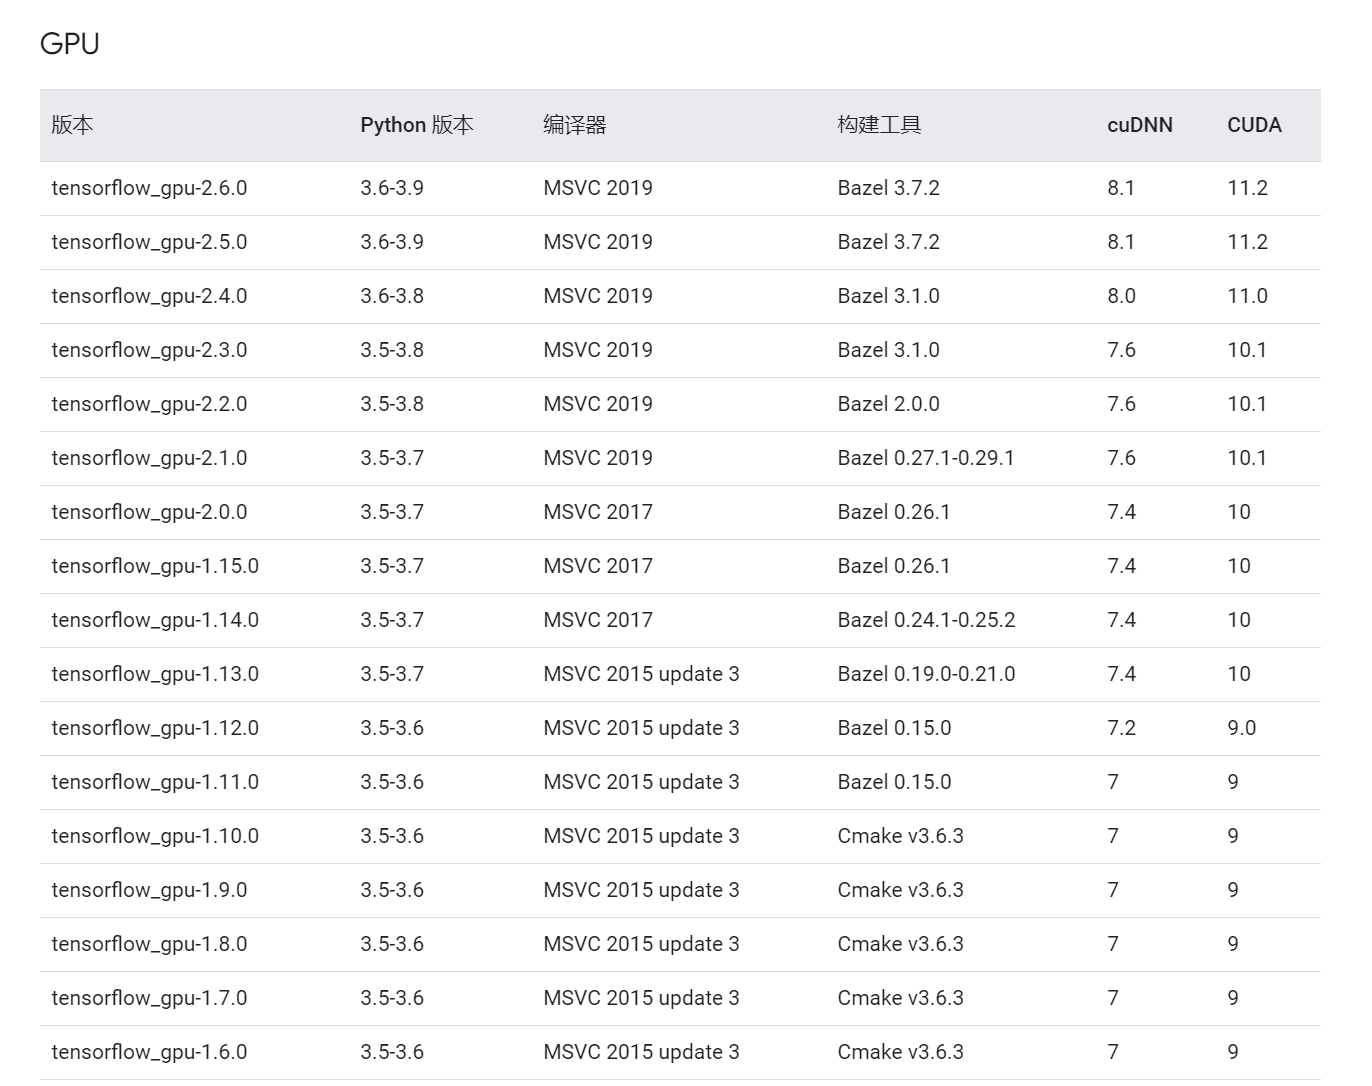
Task: Select tensorflow_gpu-1.6.0 cell
Action: pyautogui.click(x=149, y=1052)
